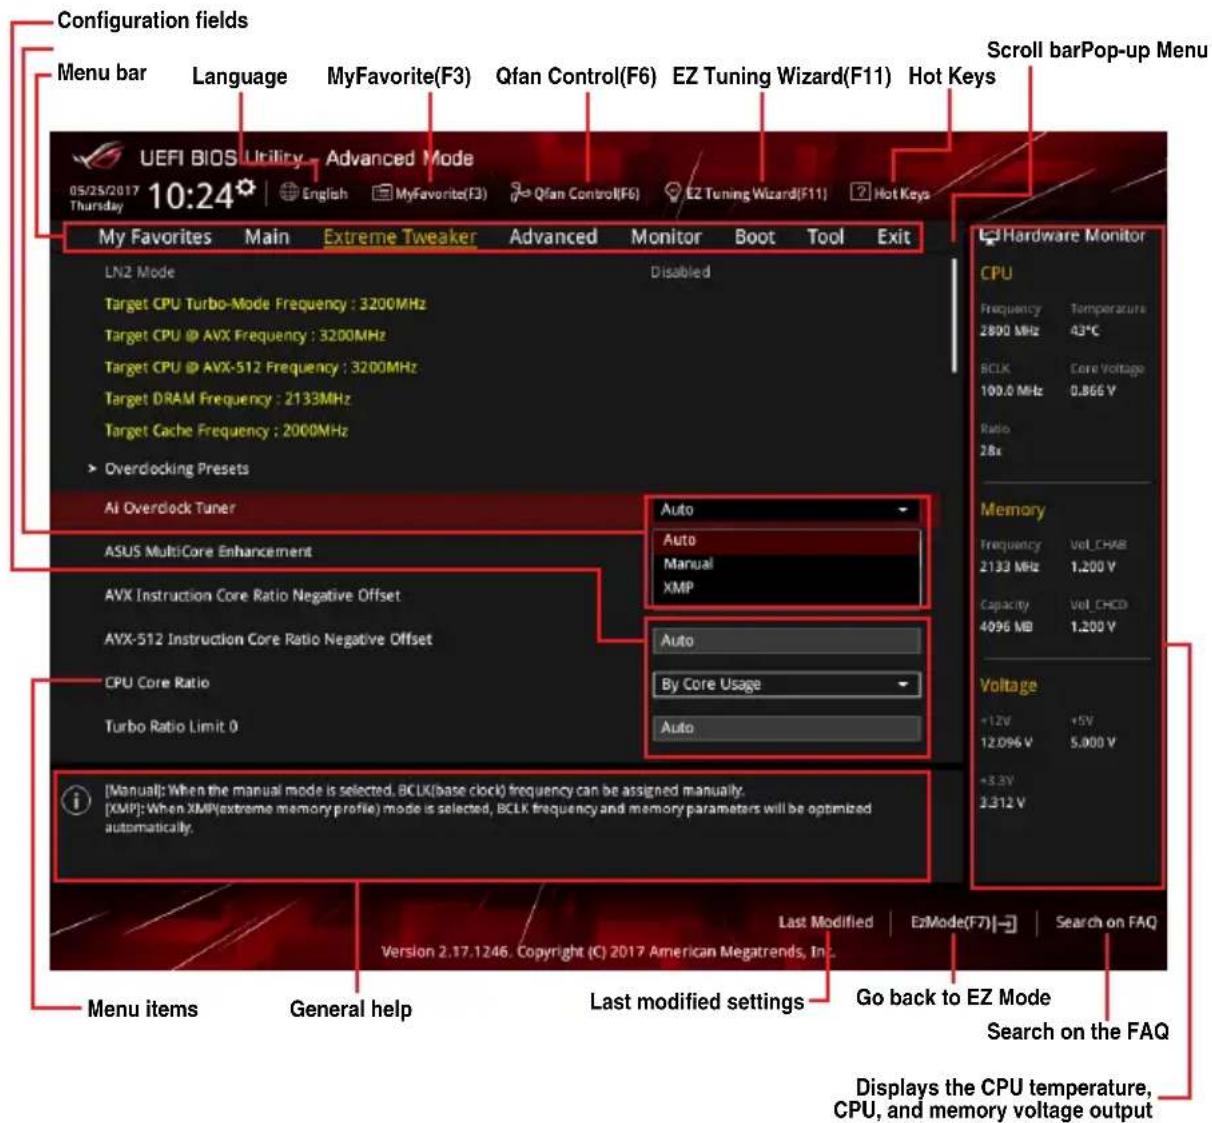The image size is (1212, 1123).
Task: Click Target DRAM Frequency : 2133MHz line
Action: [227, 399]
